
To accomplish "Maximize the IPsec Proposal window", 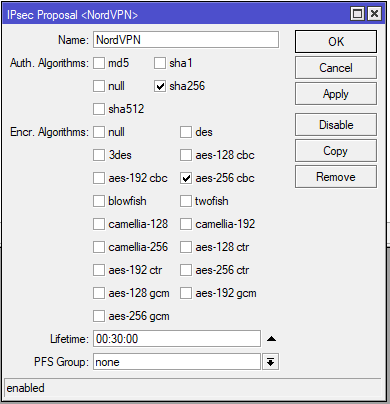I will pyautogui.click(x=358, y=14).
